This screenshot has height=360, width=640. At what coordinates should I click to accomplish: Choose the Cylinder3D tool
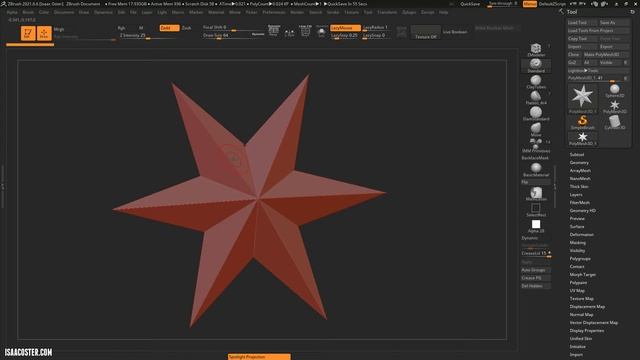614,122
